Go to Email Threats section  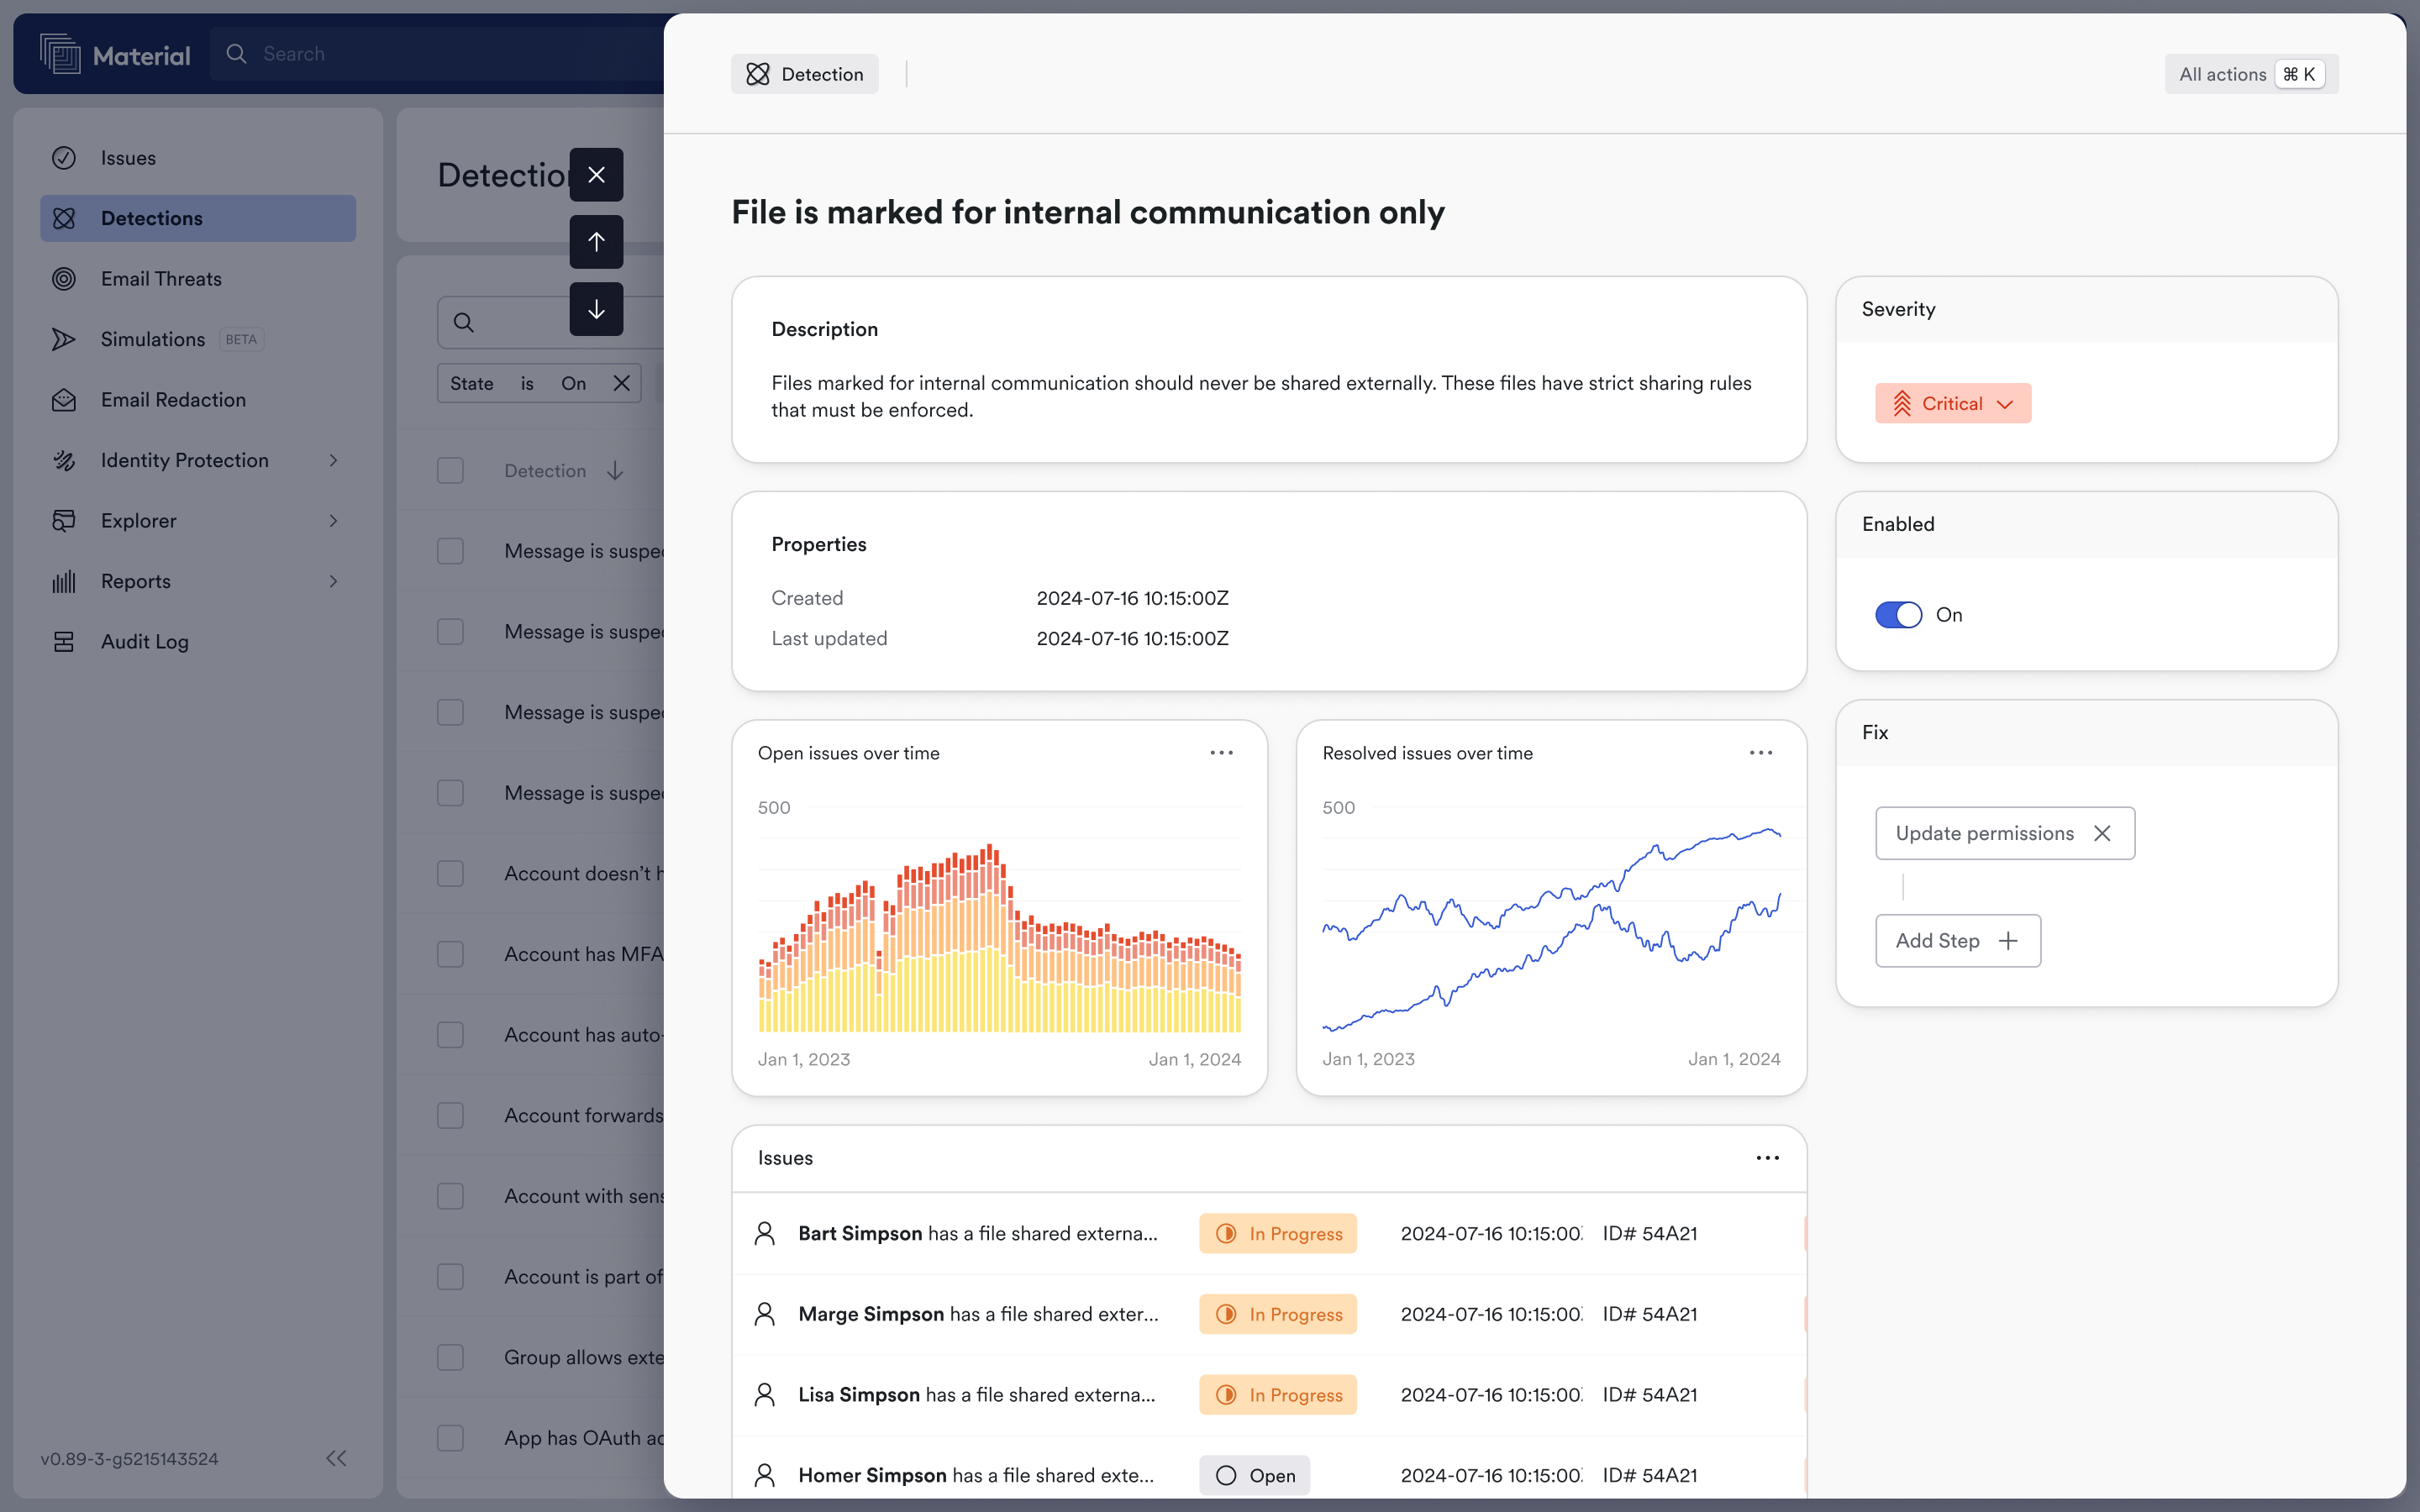tap(198, 279)
